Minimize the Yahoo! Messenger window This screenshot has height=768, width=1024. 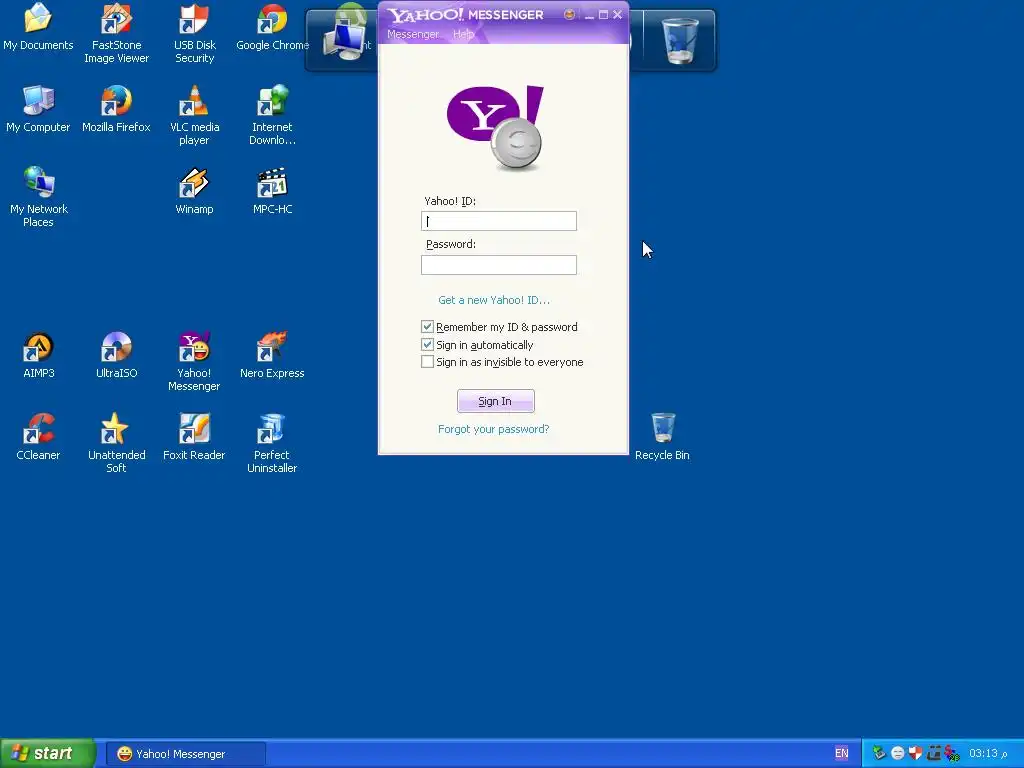[x=589, y=15]
